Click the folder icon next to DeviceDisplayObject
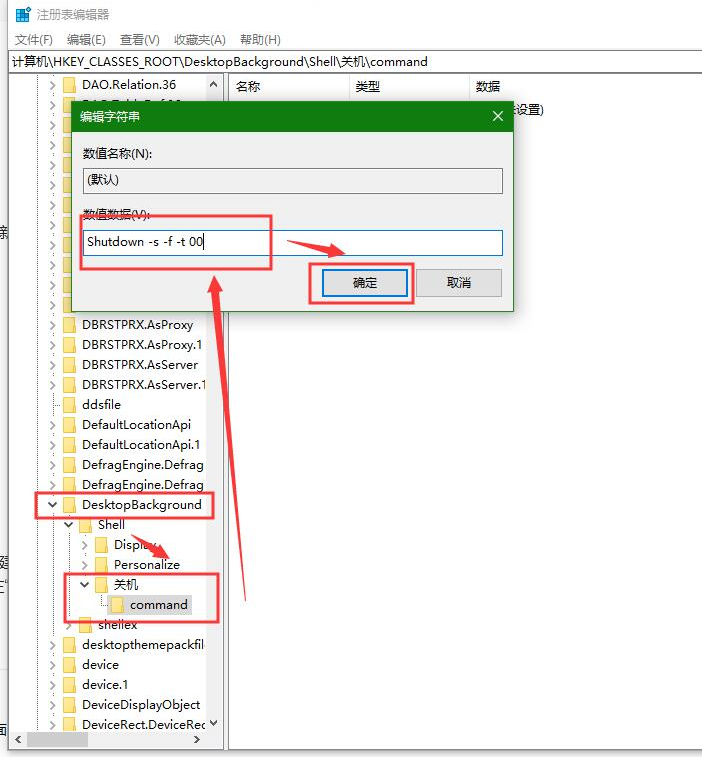 tap(69, 705)
